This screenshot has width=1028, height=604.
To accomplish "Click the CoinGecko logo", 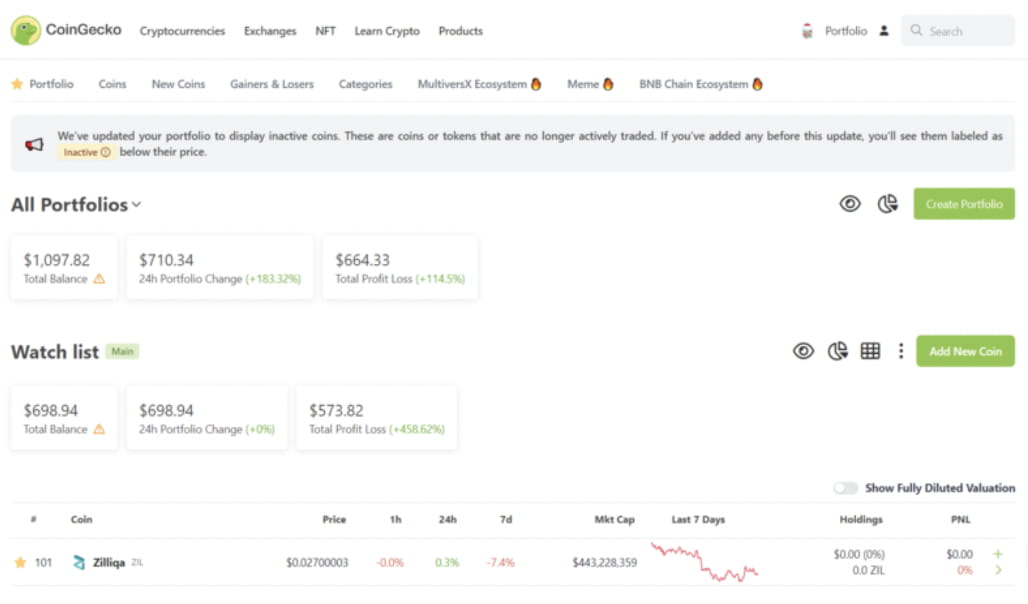I will pos(66,30).
